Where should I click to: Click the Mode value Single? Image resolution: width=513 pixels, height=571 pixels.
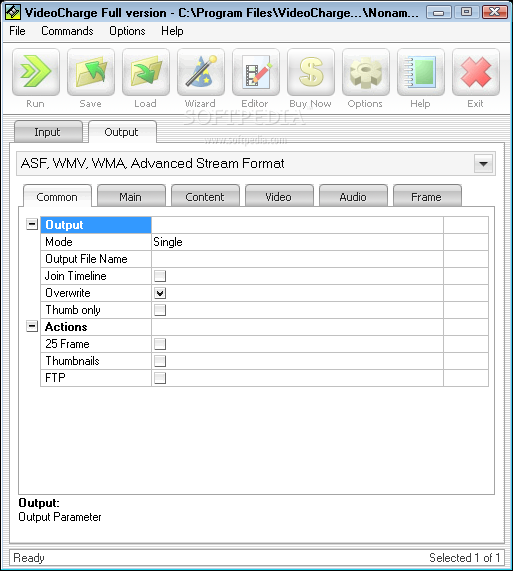click(x=168, y=242)
